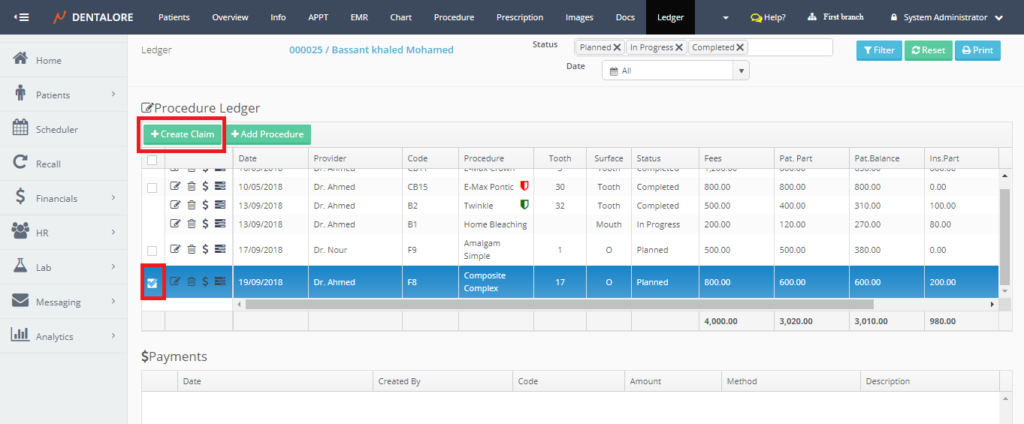Expand the Financials sidebar section

point(63,198)
